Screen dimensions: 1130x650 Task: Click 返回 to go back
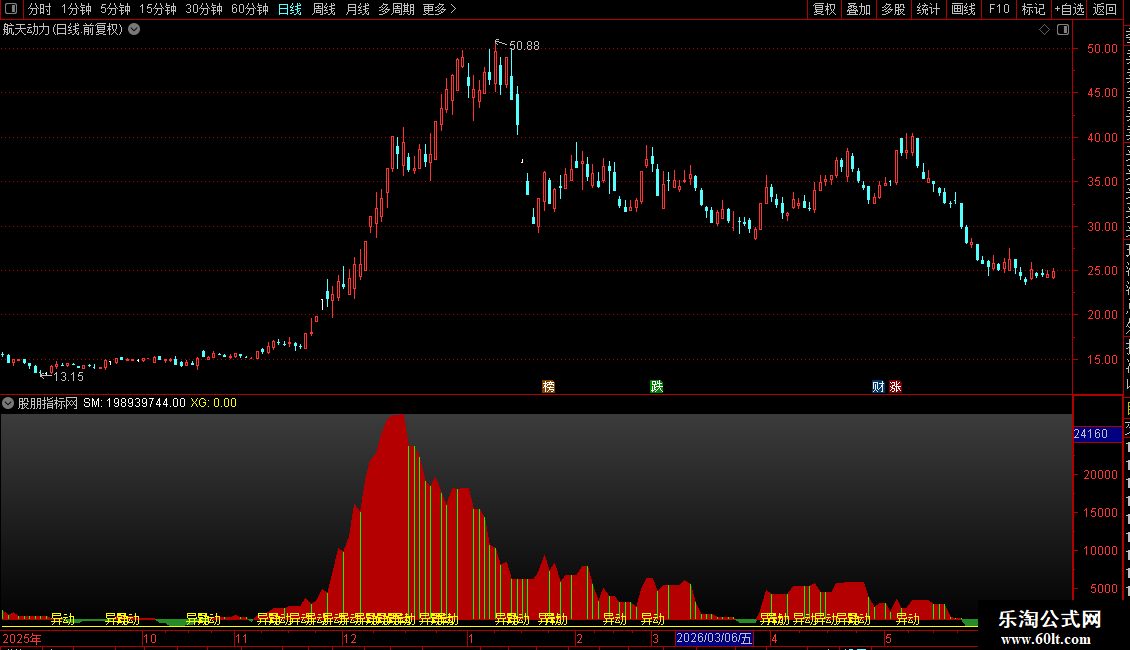click(x=1105, y=9)
